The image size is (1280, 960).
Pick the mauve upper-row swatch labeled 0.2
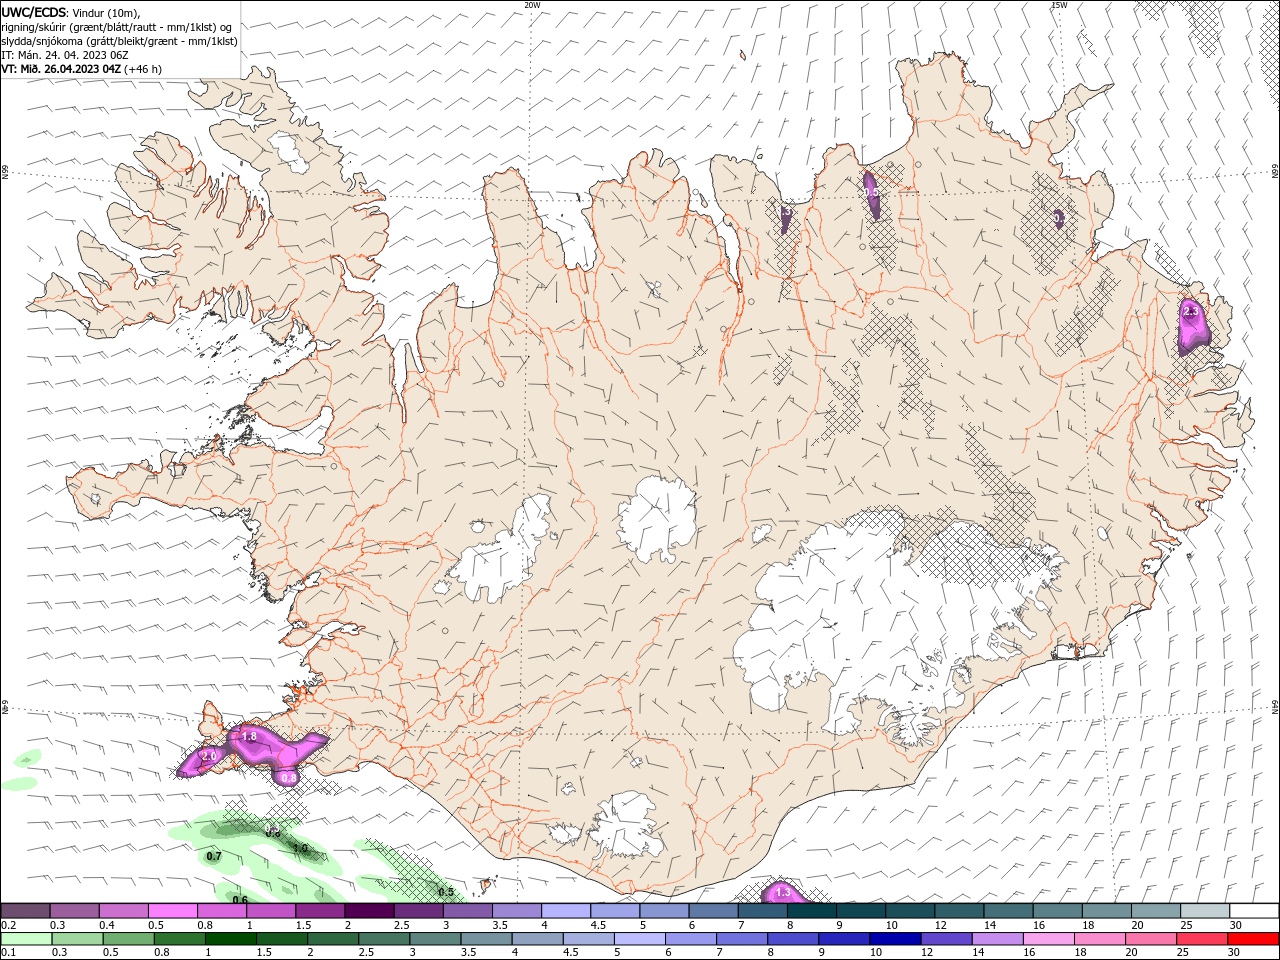pos(25,911)
